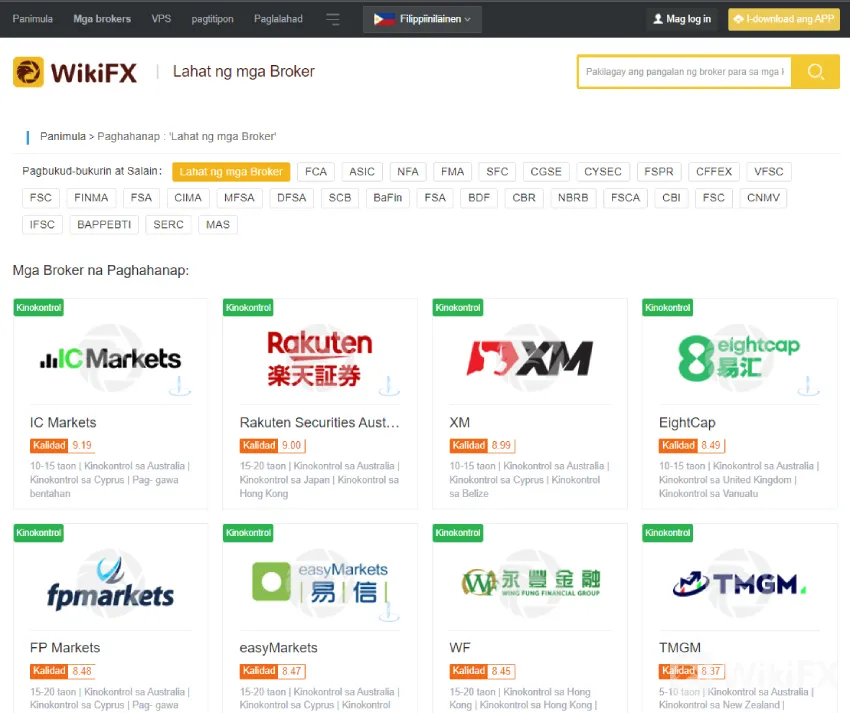This screenshot has width=850, height=713.
Task: Filter by FCA regulator
Action: tap(316, 172)
